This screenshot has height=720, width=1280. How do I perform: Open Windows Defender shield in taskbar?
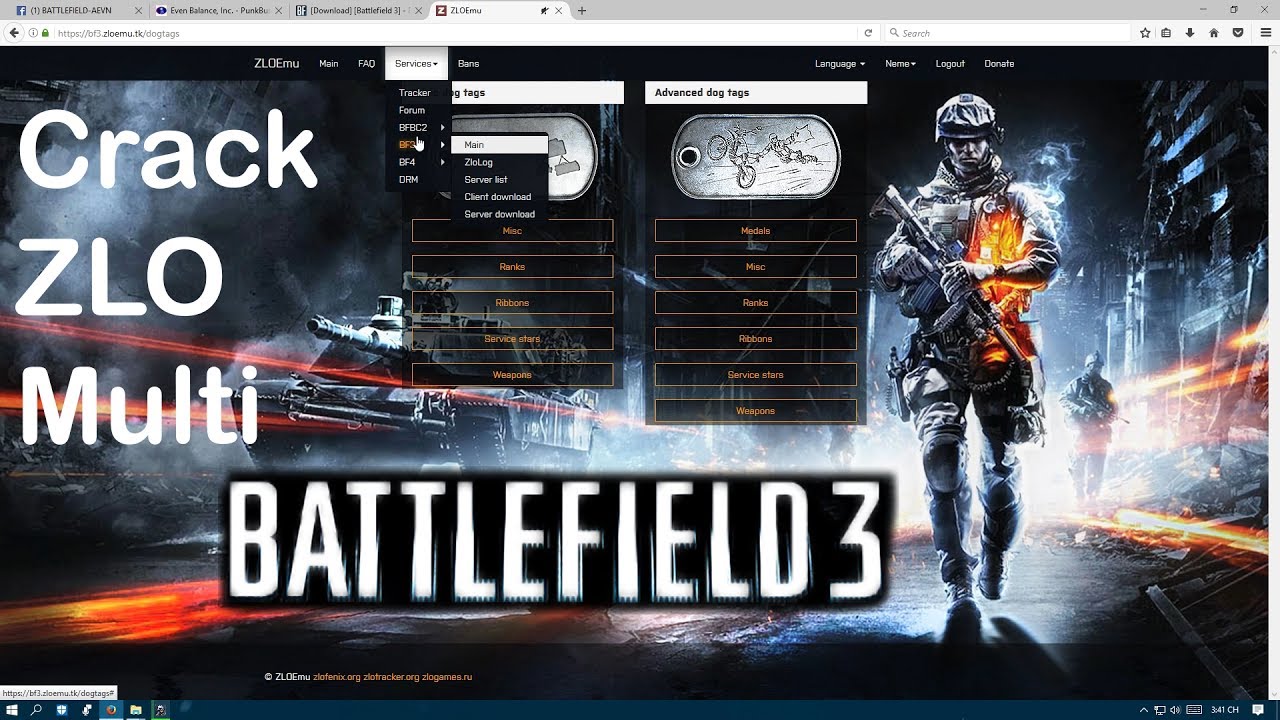tap(62, 710)
